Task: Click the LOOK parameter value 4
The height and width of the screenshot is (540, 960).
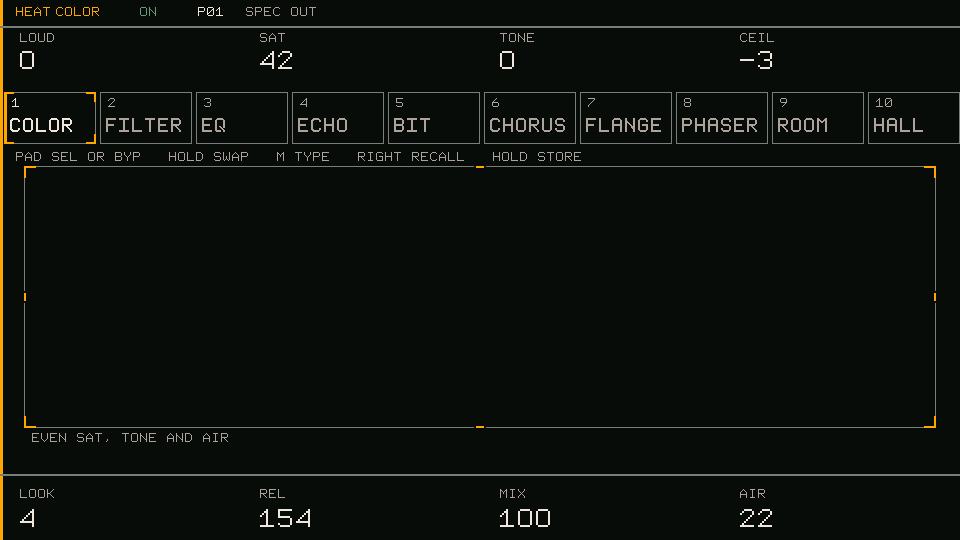Action: [x=27, y=519]
